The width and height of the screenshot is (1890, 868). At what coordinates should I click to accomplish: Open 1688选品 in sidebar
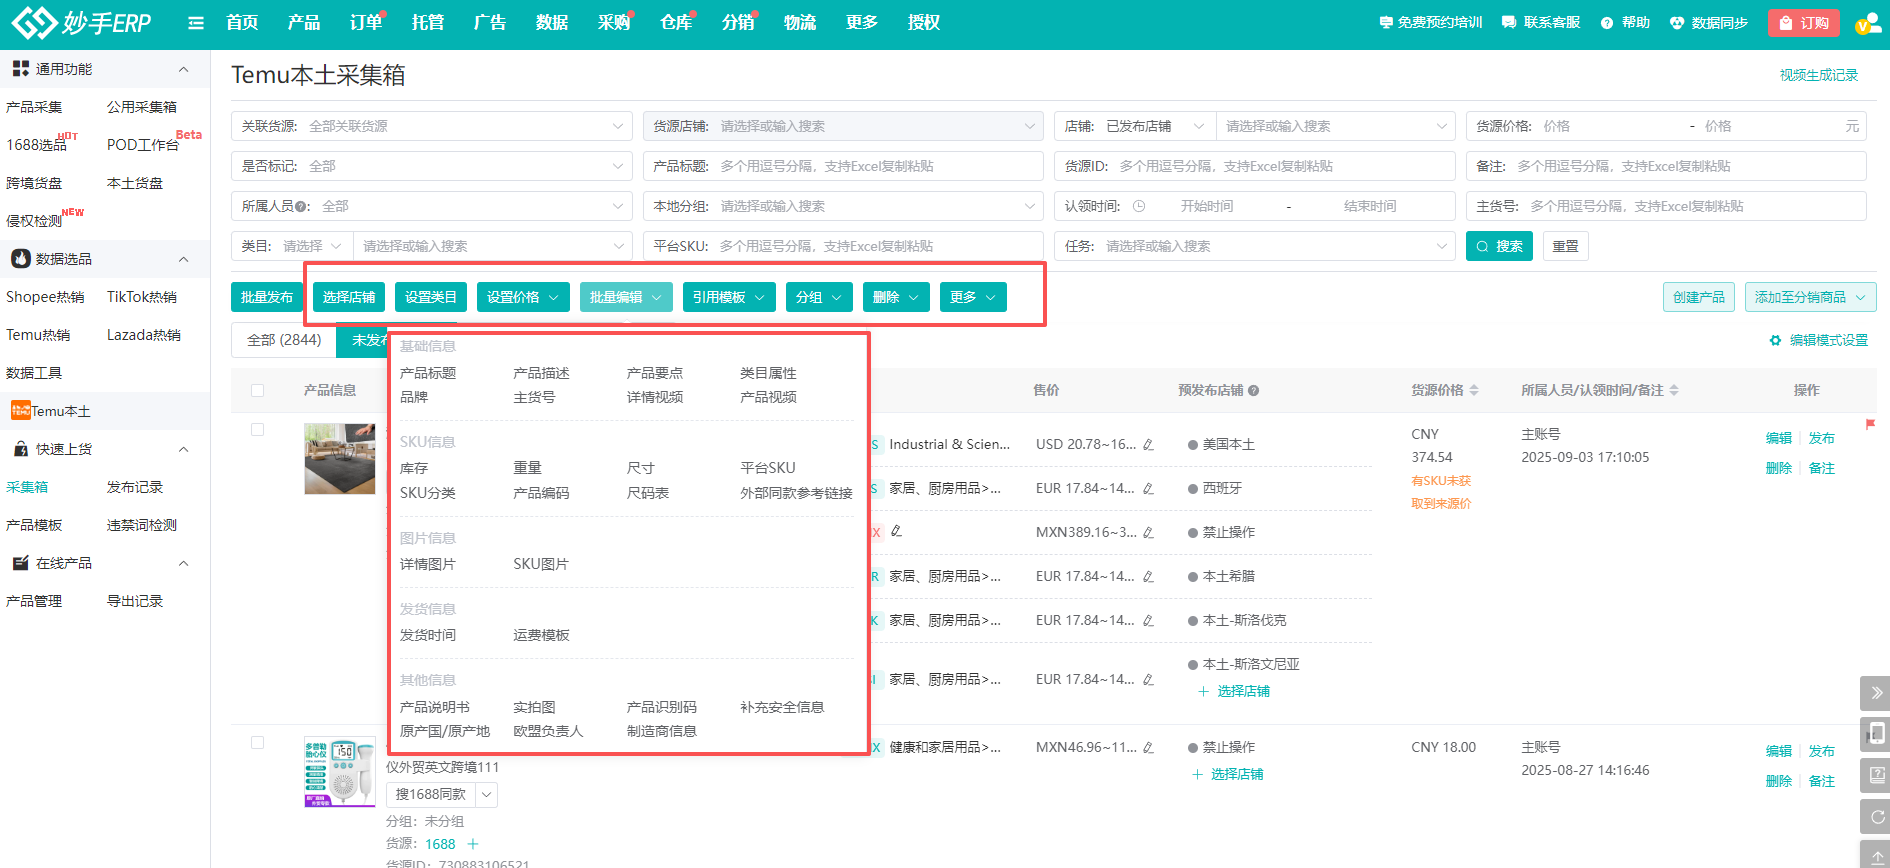tap(36, 145)
